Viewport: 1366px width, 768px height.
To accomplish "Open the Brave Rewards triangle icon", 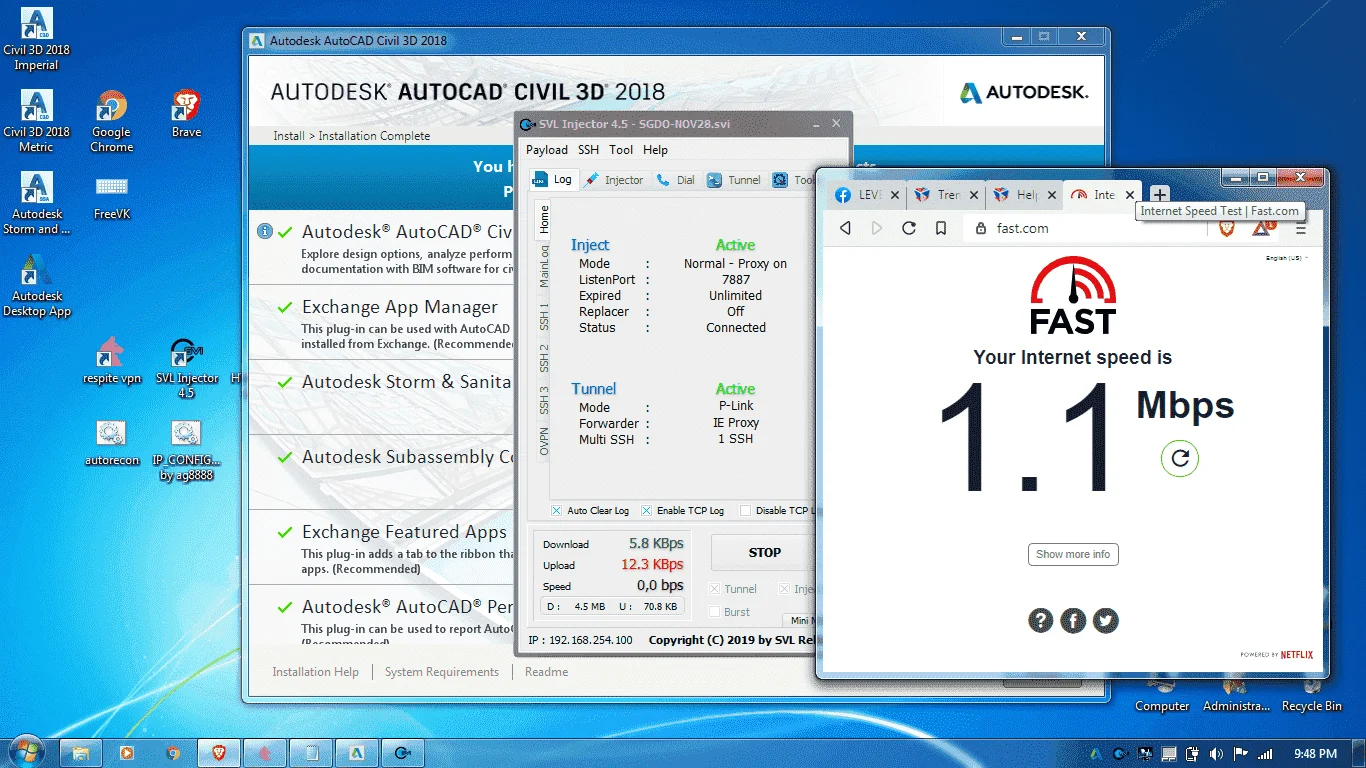I will [1262, 228].
